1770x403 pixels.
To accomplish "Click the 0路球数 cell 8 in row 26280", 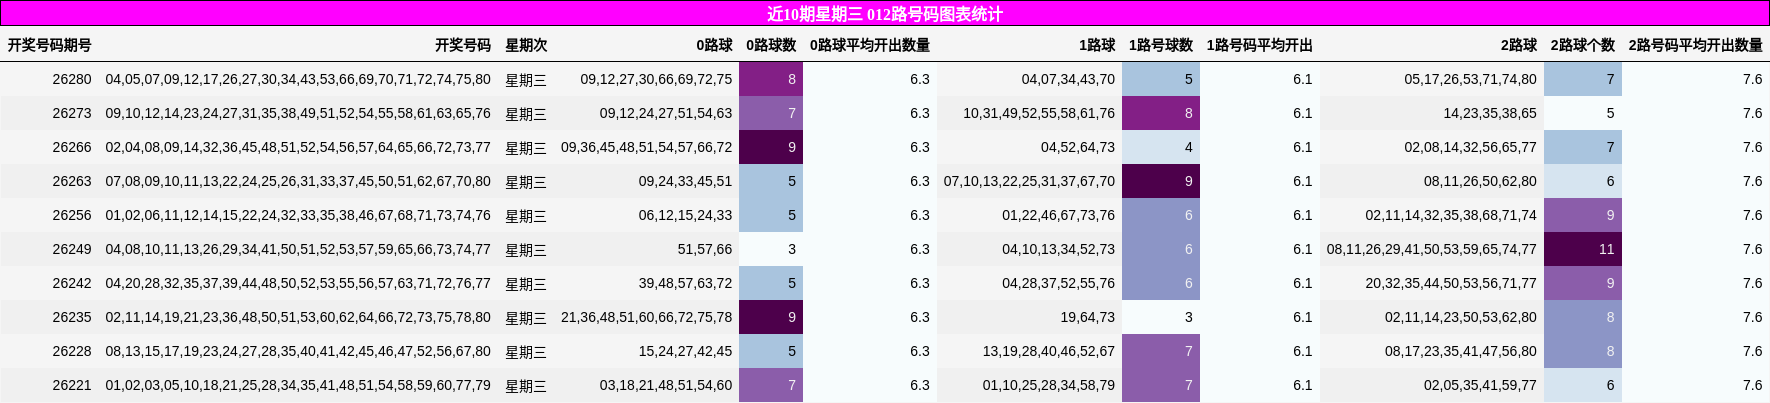I will (x=771, y=79).
